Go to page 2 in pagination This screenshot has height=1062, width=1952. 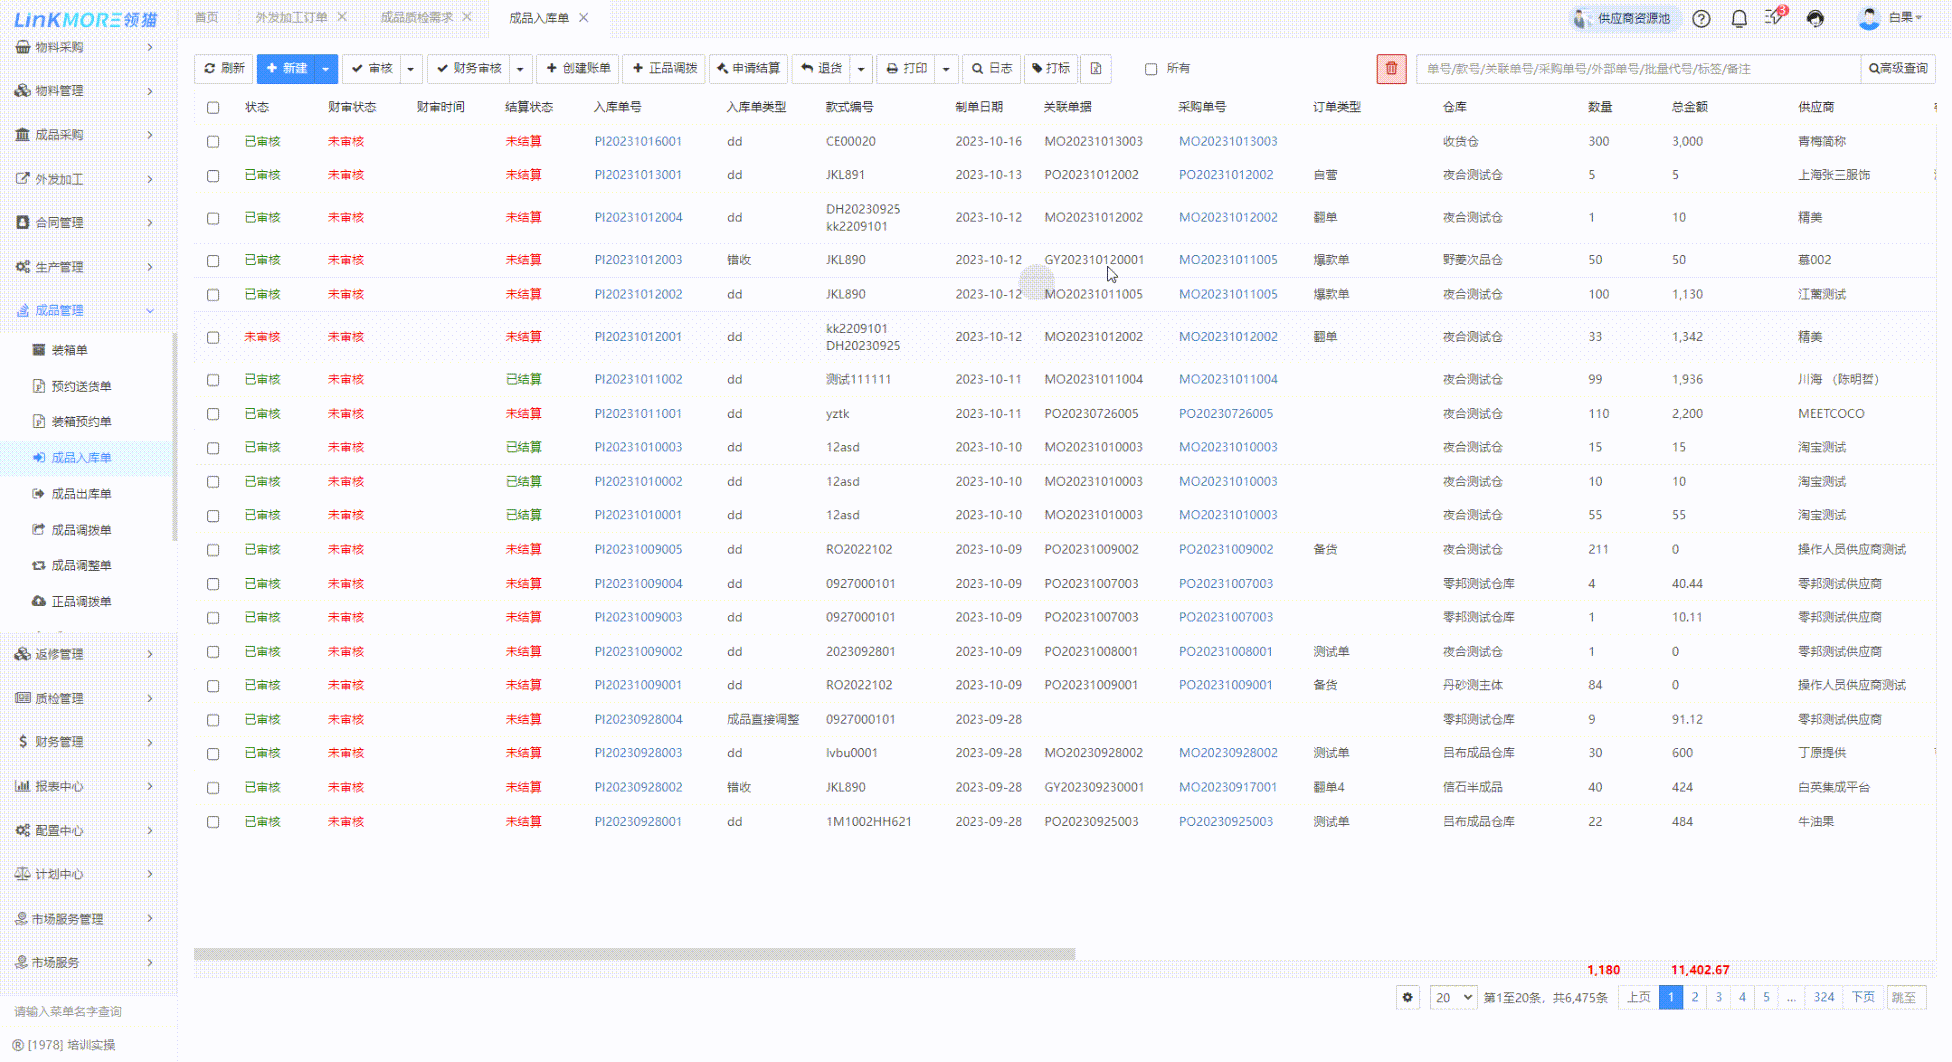tap(1695, 997)
